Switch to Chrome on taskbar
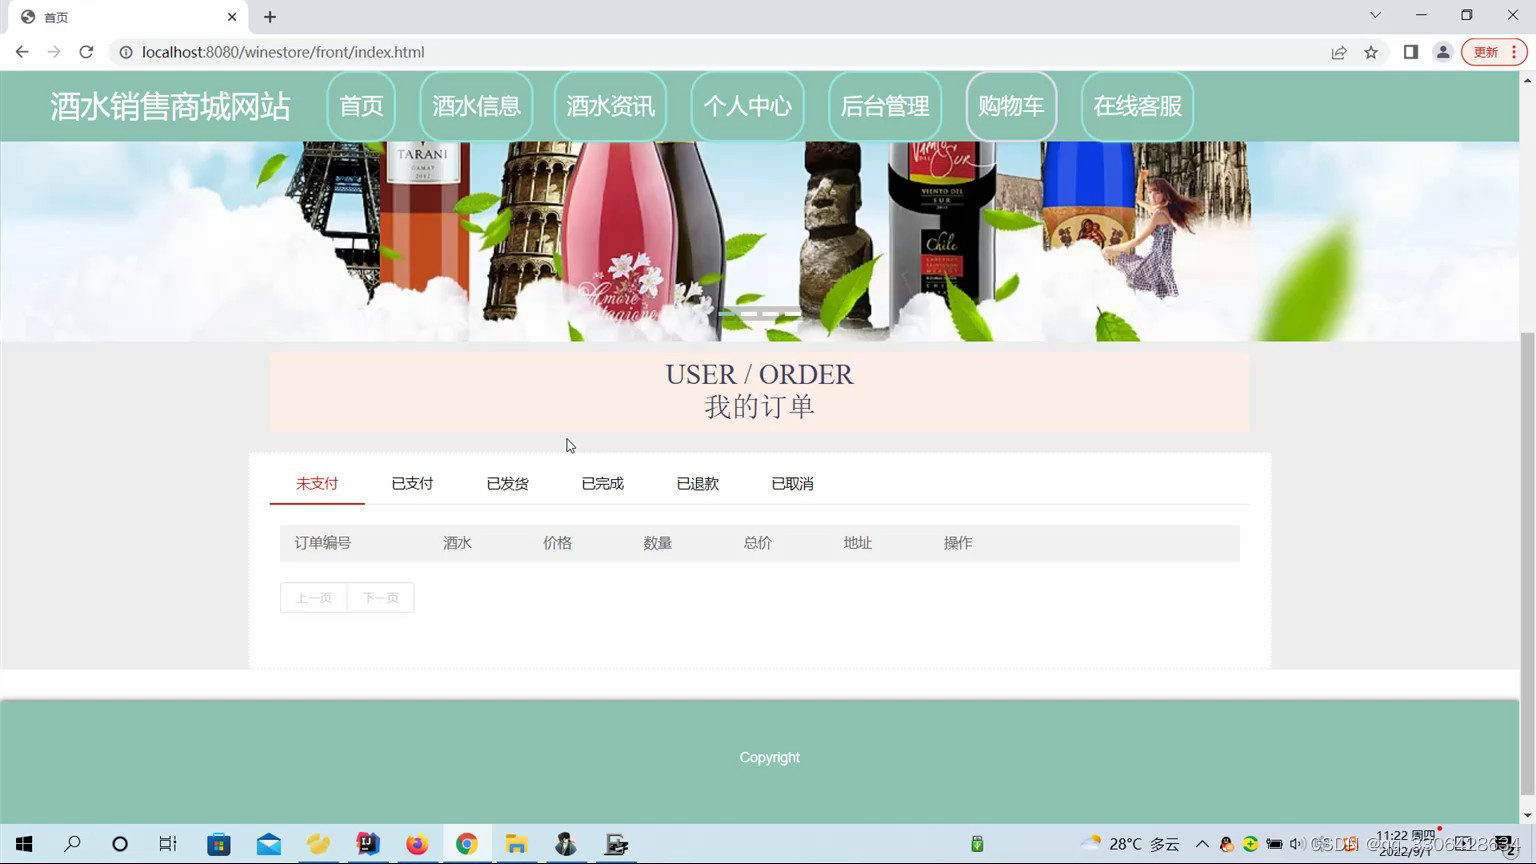This screenshot has height=864, width=1536. tap(466, 844)
